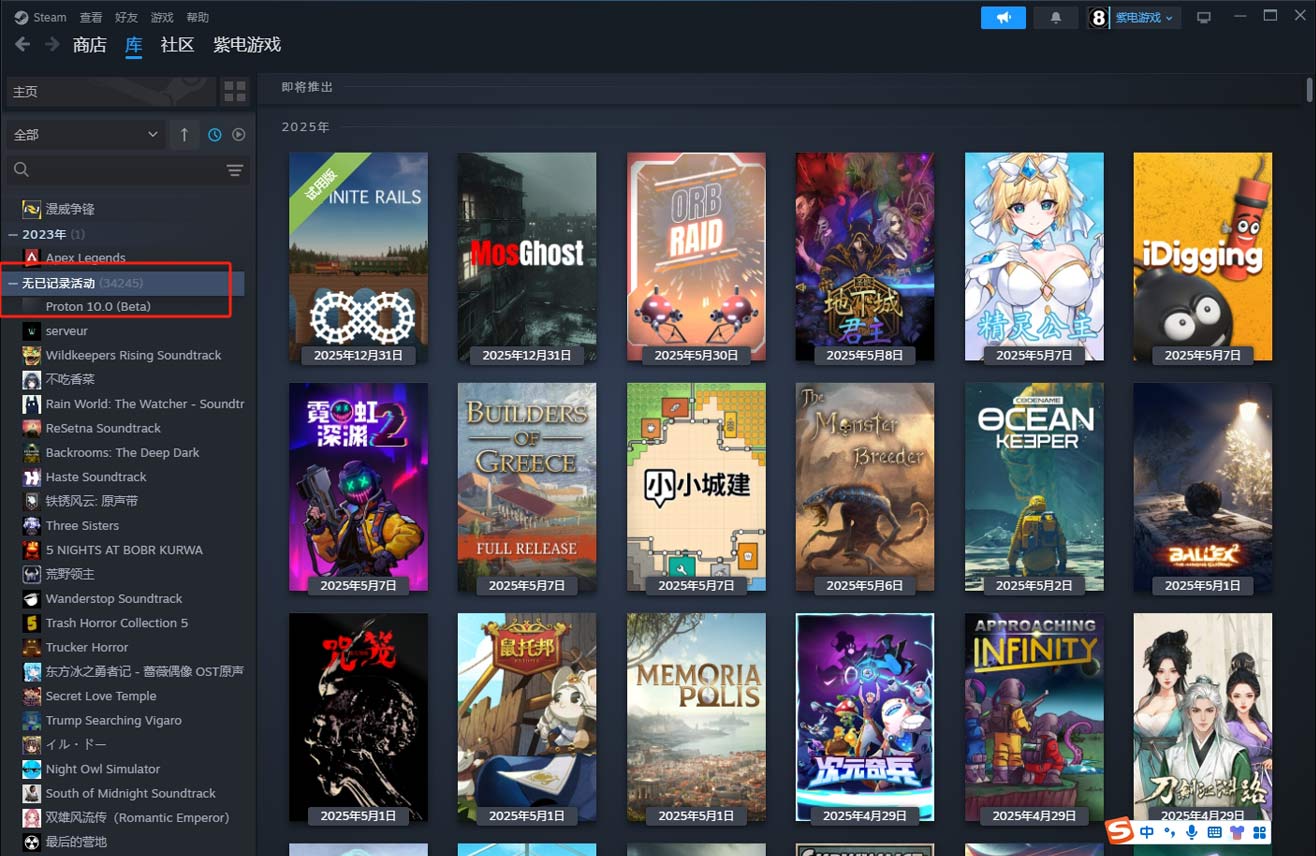
Task: Toggle IME punctuation mode
Action: tap(1170, 833)
